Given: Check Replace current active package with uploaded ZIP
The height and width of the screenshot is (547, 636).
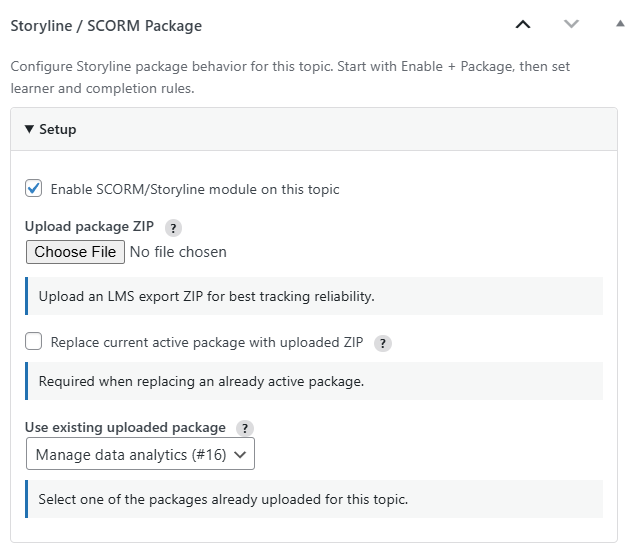Looking at the screenshot, I should pos(33,341).
